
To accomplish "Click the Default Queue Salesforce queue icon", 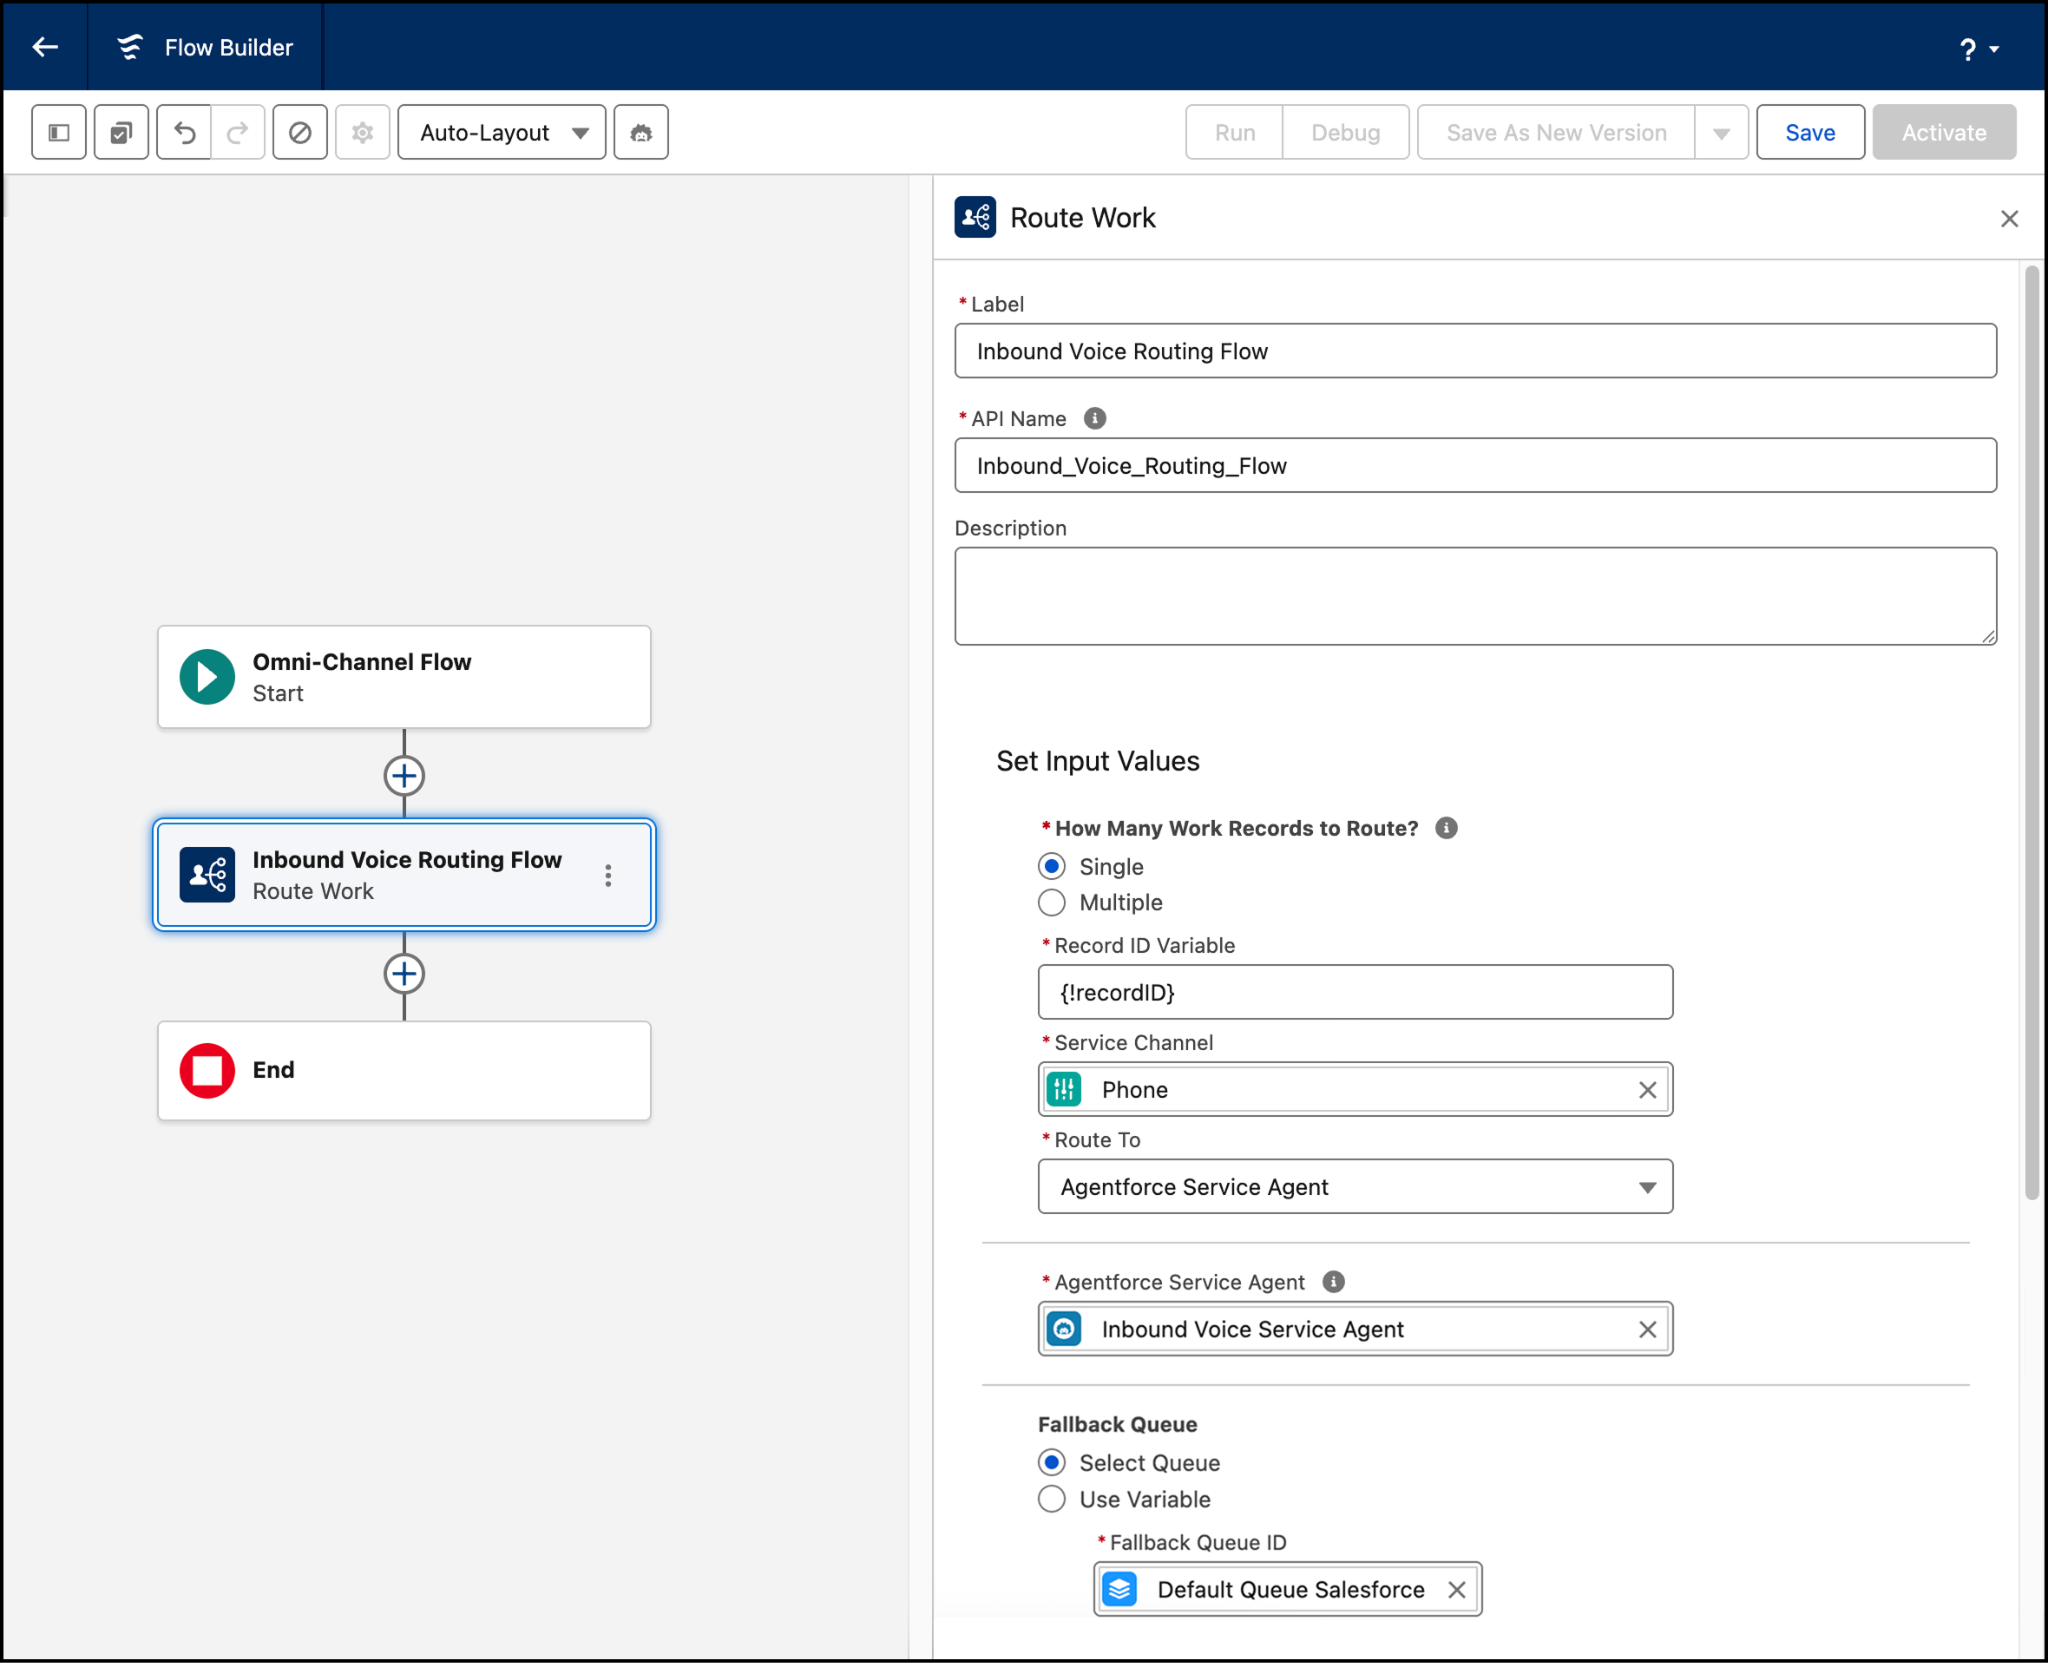I will [x=1120, y=1588].
